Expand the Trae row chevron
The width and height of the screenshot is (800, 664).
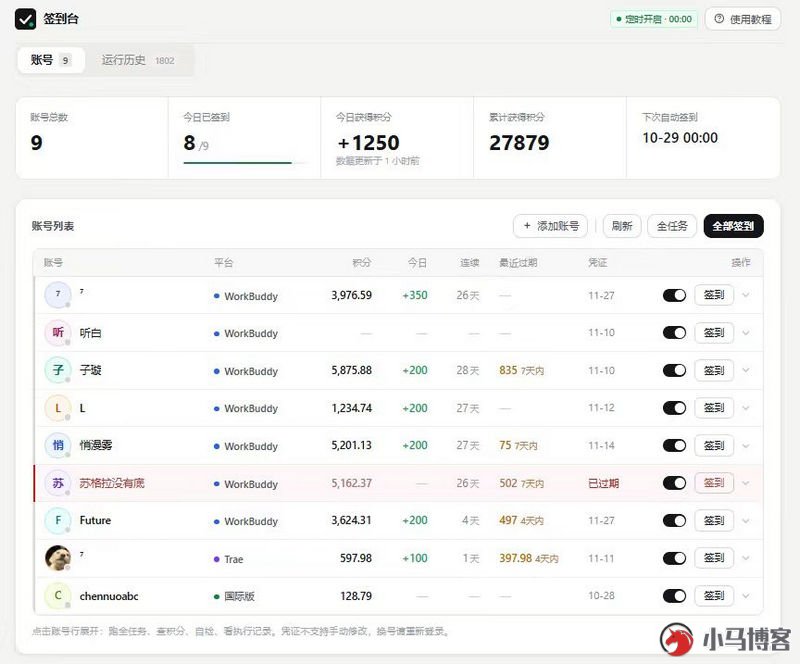pyautogui.click(x=746, y=558)
